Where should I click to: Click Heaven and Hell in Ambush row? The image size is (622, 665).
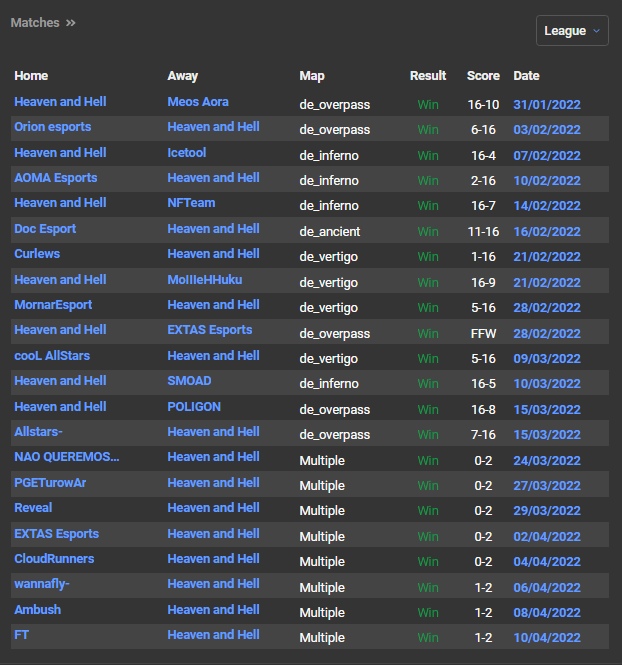pyautogui.click(x=213, y=609)
